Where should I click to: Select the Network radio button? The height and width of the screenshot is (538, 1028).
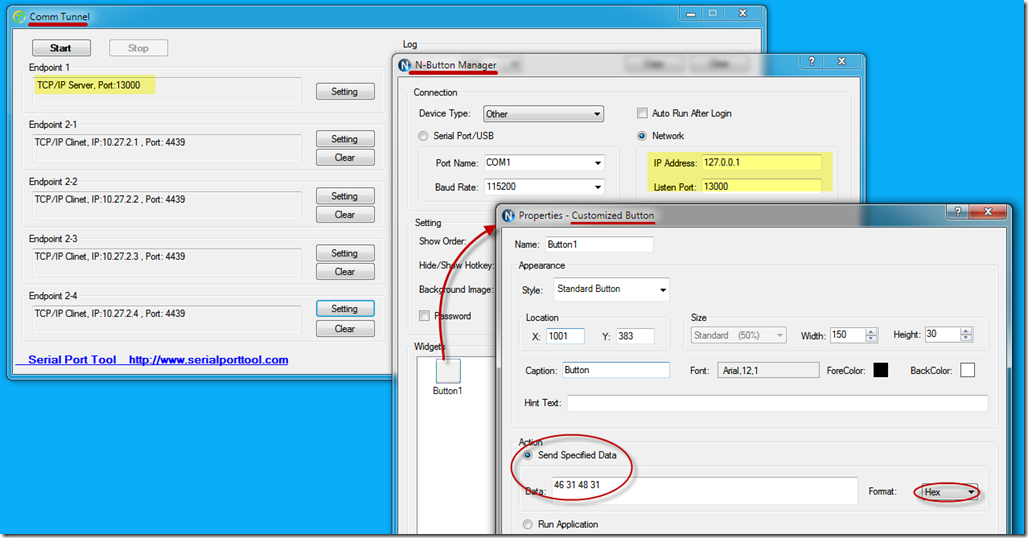pos(642,136)
